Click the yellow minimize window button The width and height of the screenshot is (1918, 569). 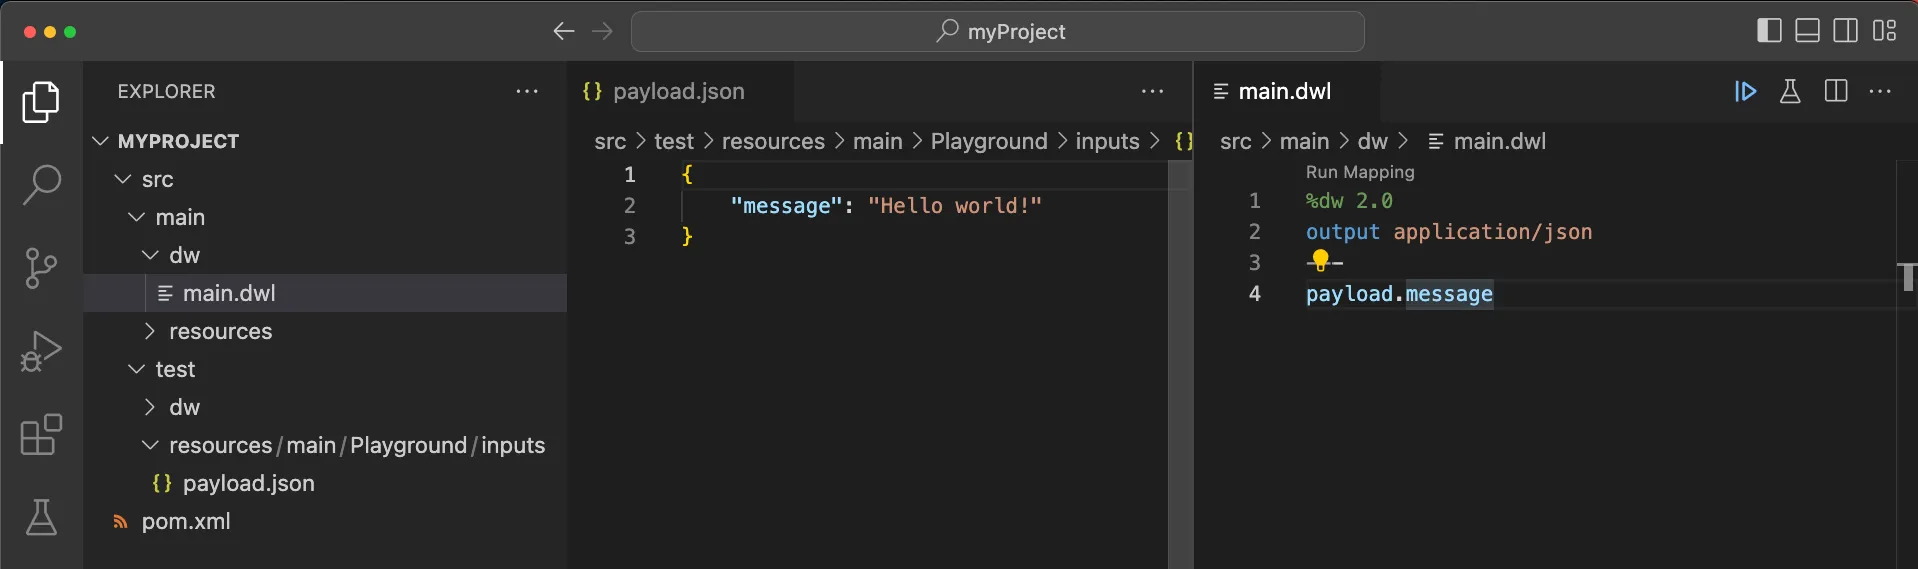click(x=50, y=32)
